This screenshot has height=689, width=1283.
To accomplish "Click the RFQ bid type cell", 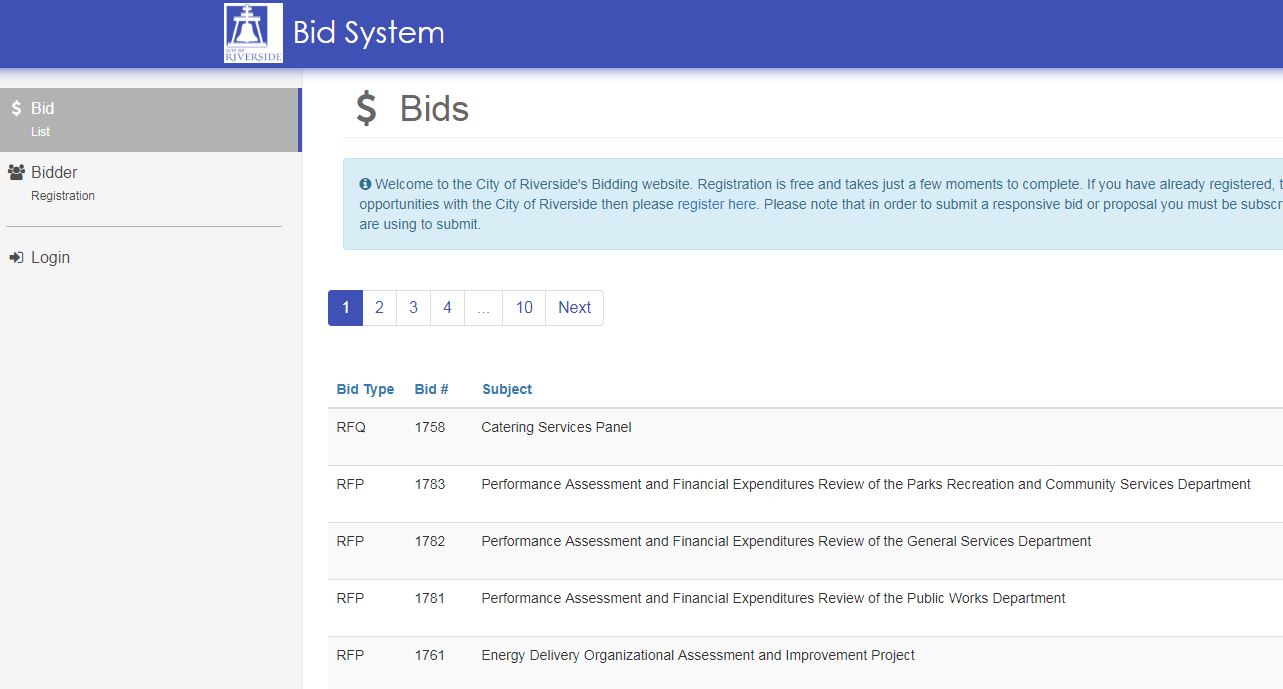I will tap(351, 427).
